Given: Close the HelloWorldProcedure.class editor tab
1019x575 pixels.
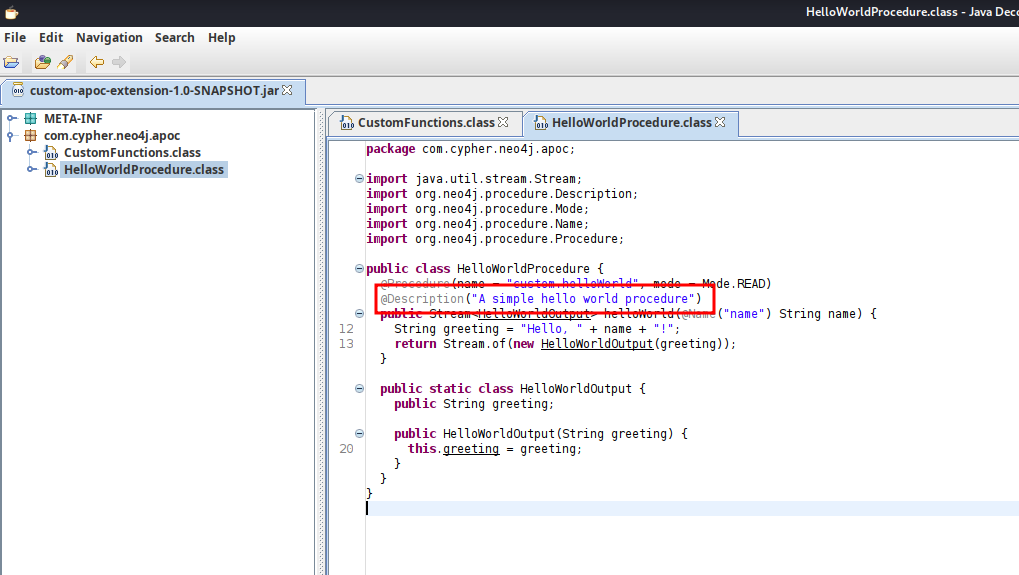Looking at the screenshot, I should (x=720, y=122).
